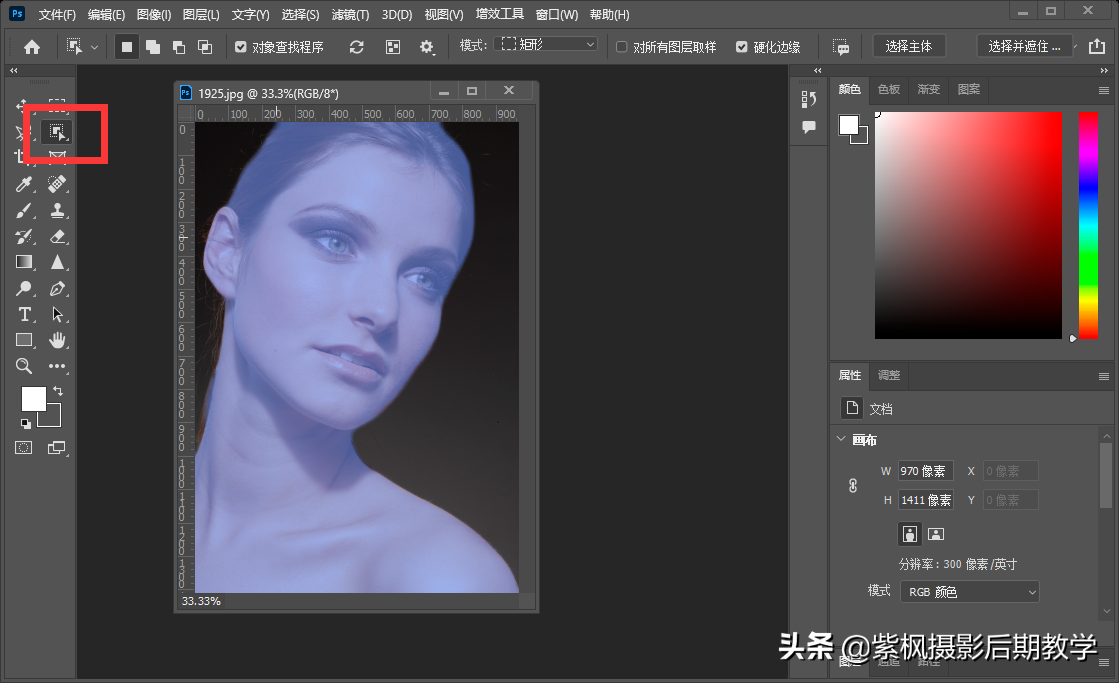The height and width of the screenshot is (683, 1119).
Task: Switch to the 调整 tab
Action: pyautogui.click(x=888, y=375)
